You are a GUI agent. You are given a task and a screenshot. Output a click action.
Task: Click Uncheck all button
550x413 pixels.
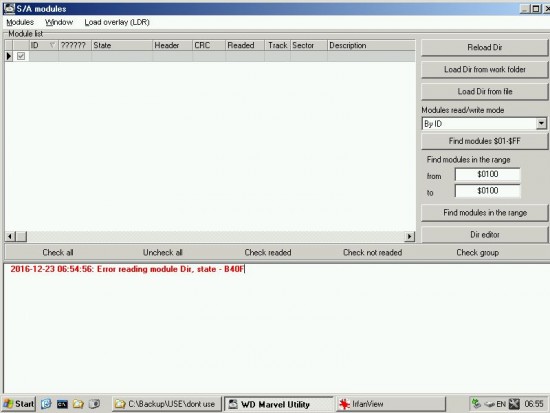click(x=162, y=252)
